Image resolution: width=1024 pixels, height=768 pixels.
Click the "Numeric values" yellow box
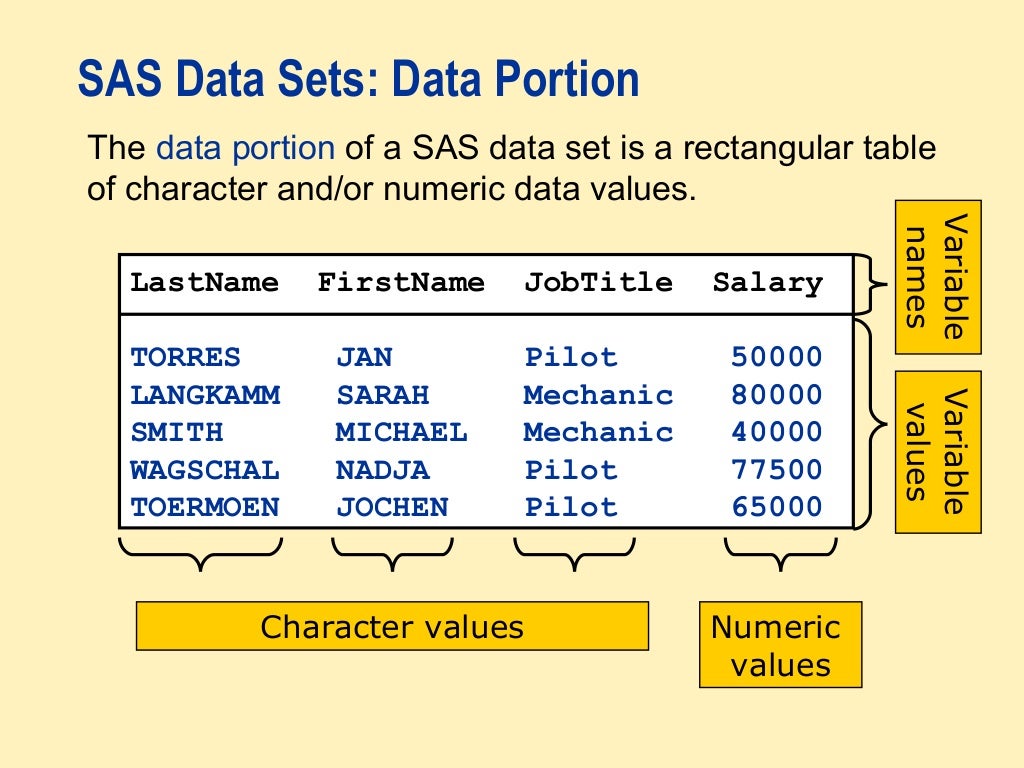780,645
